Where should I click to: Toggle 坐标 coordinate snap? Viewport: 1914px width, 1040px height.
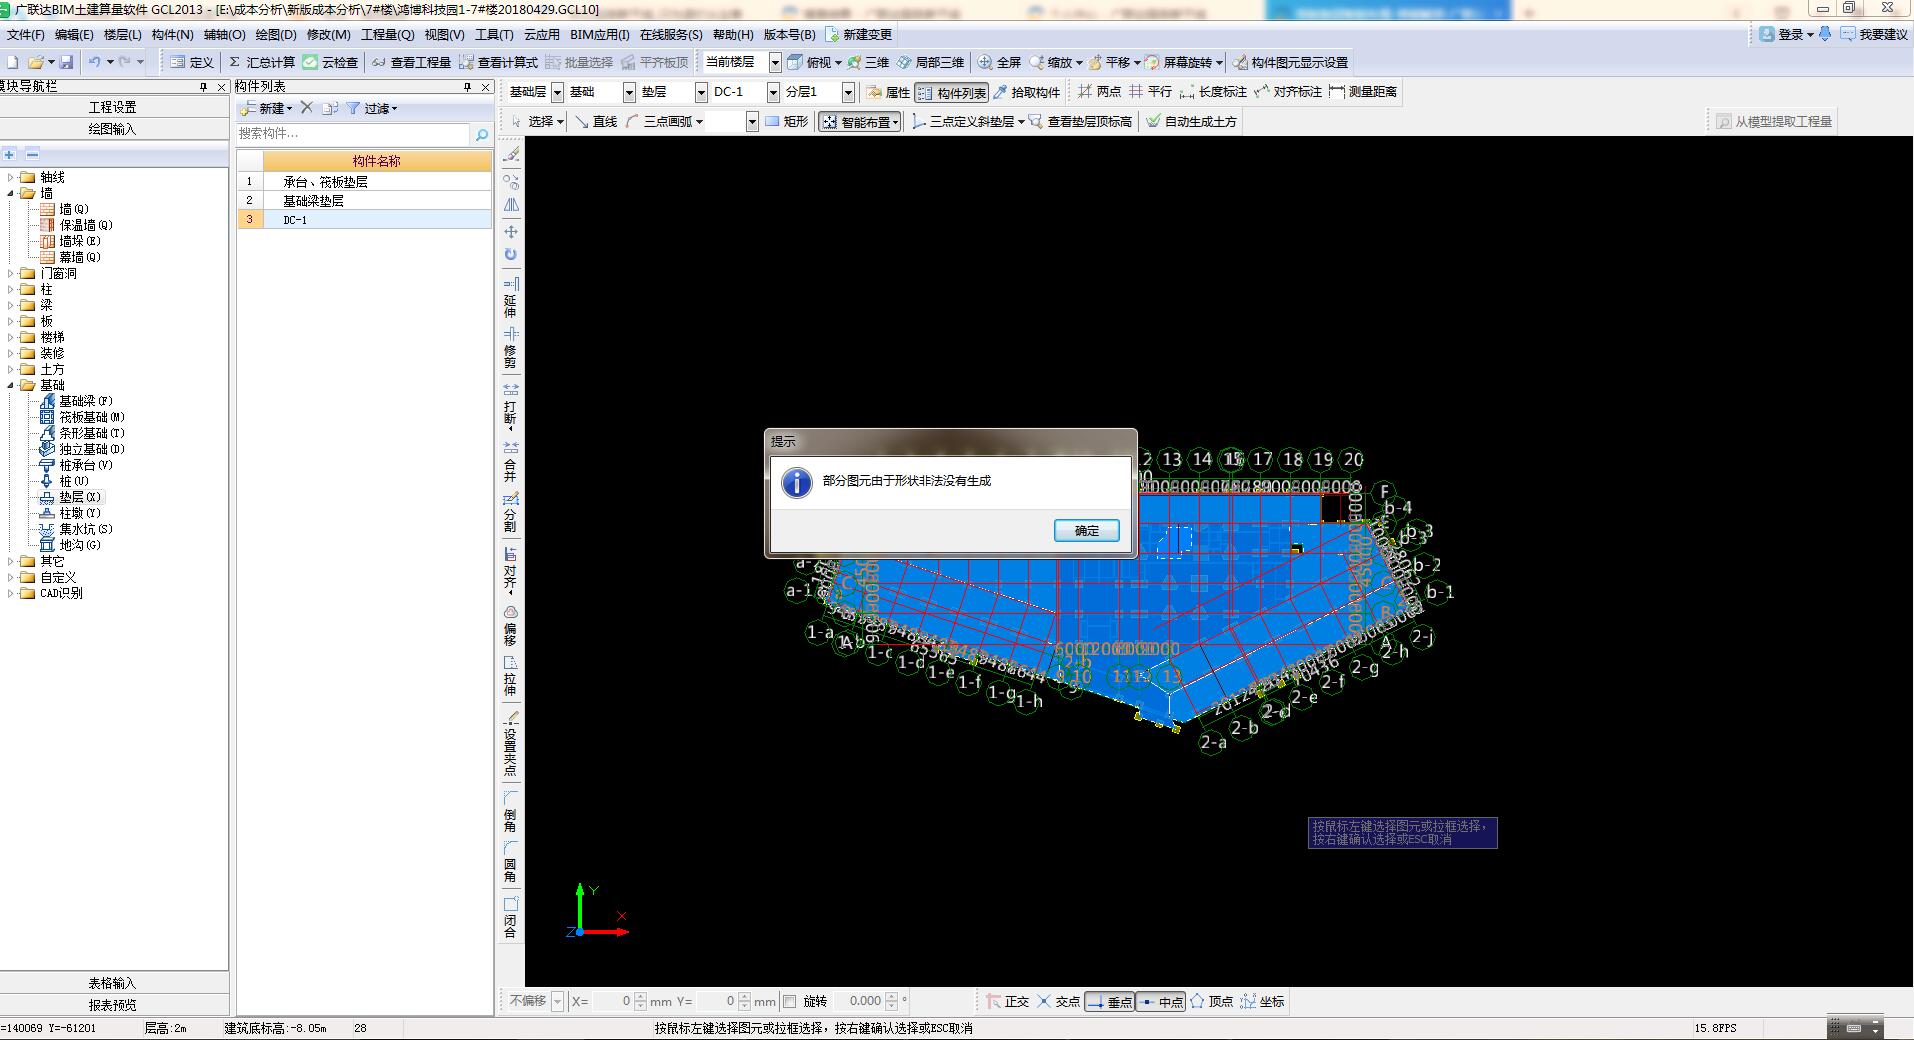point(1262,1001)
